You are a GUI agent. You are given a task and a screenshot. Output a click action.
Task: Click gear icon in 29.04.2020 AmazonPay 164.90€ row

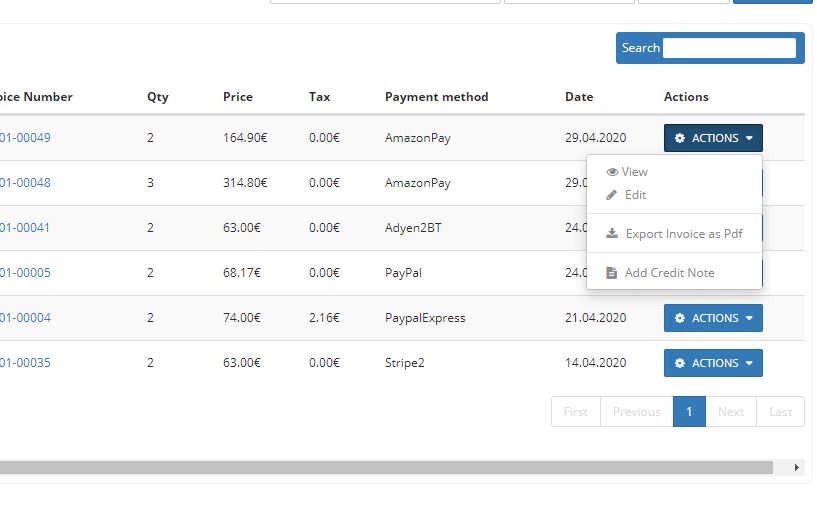pos(679,138)
